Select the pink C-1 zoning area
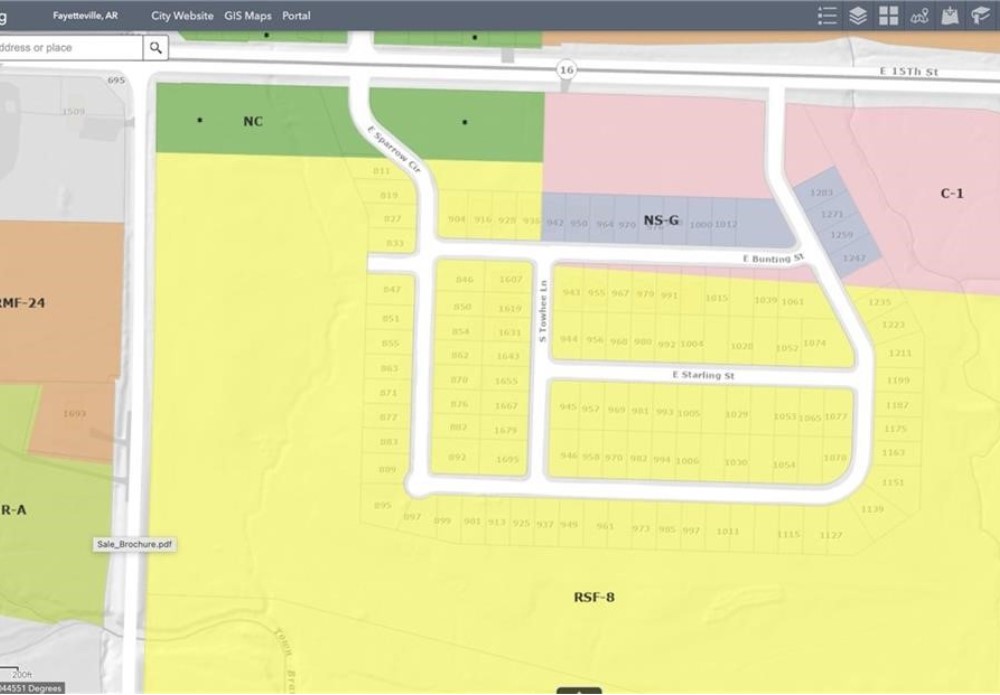Screen dimensions: 1000x695 (951, 193)
